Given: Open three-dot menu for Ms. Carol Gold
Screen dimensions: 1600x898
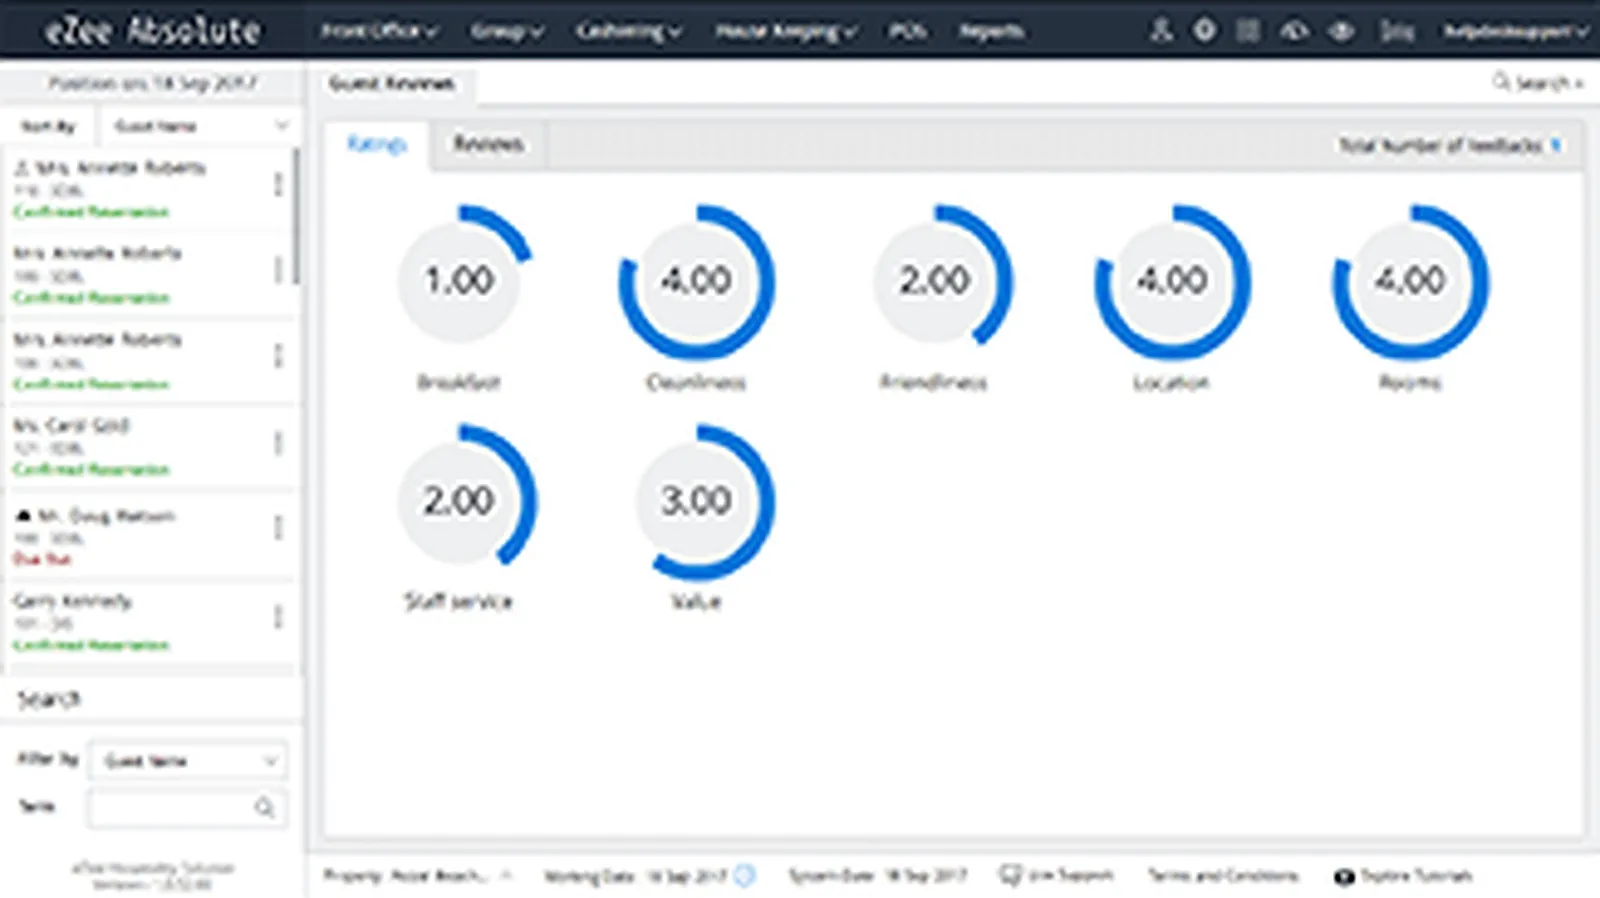Looking at the screenshot, I should click(x=278, y=443).
